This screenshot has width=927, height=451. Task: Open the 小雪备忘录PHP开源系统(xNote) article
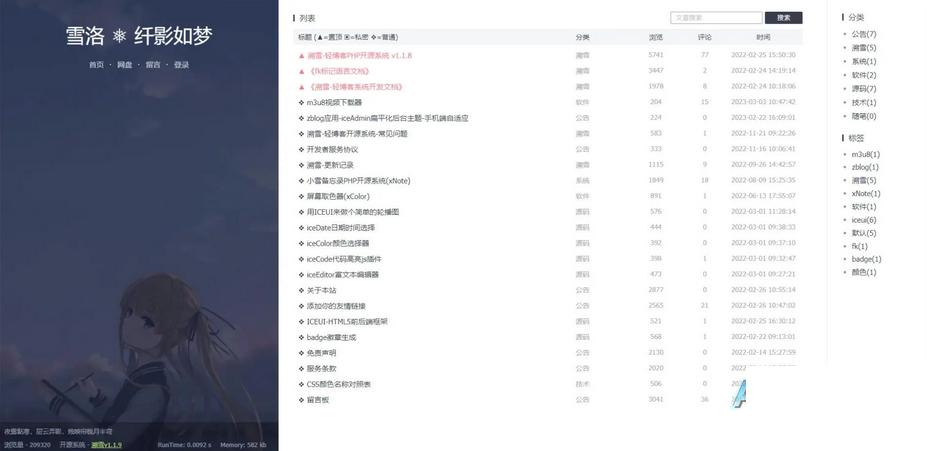358,181
